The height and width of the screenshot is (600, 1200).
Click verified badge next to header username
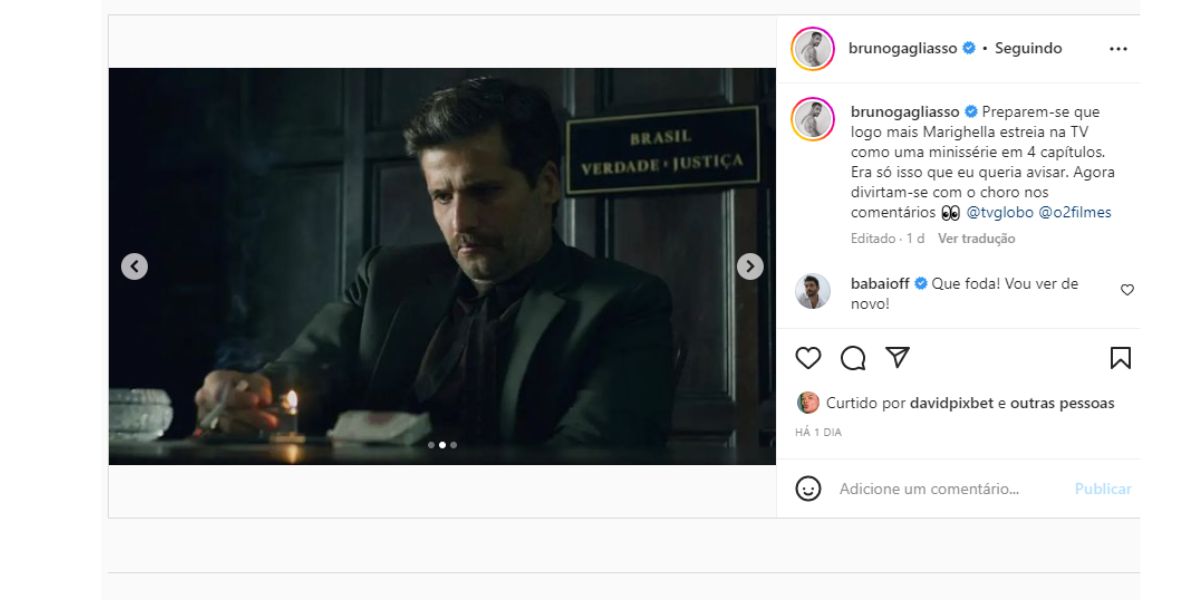click(x=969, y=48)
